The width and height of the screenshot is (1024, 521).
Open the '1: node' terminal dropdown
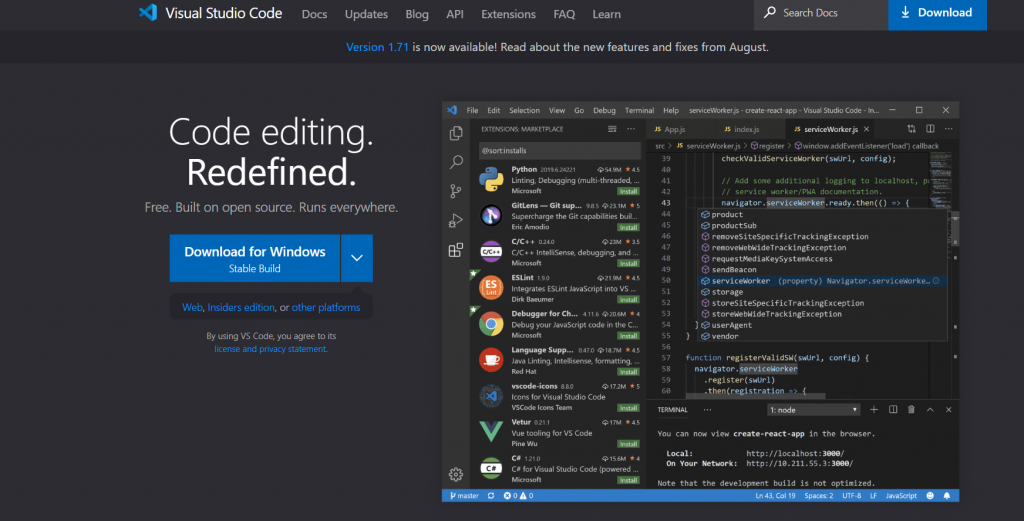pyautogui.click(x=813, y=410)
